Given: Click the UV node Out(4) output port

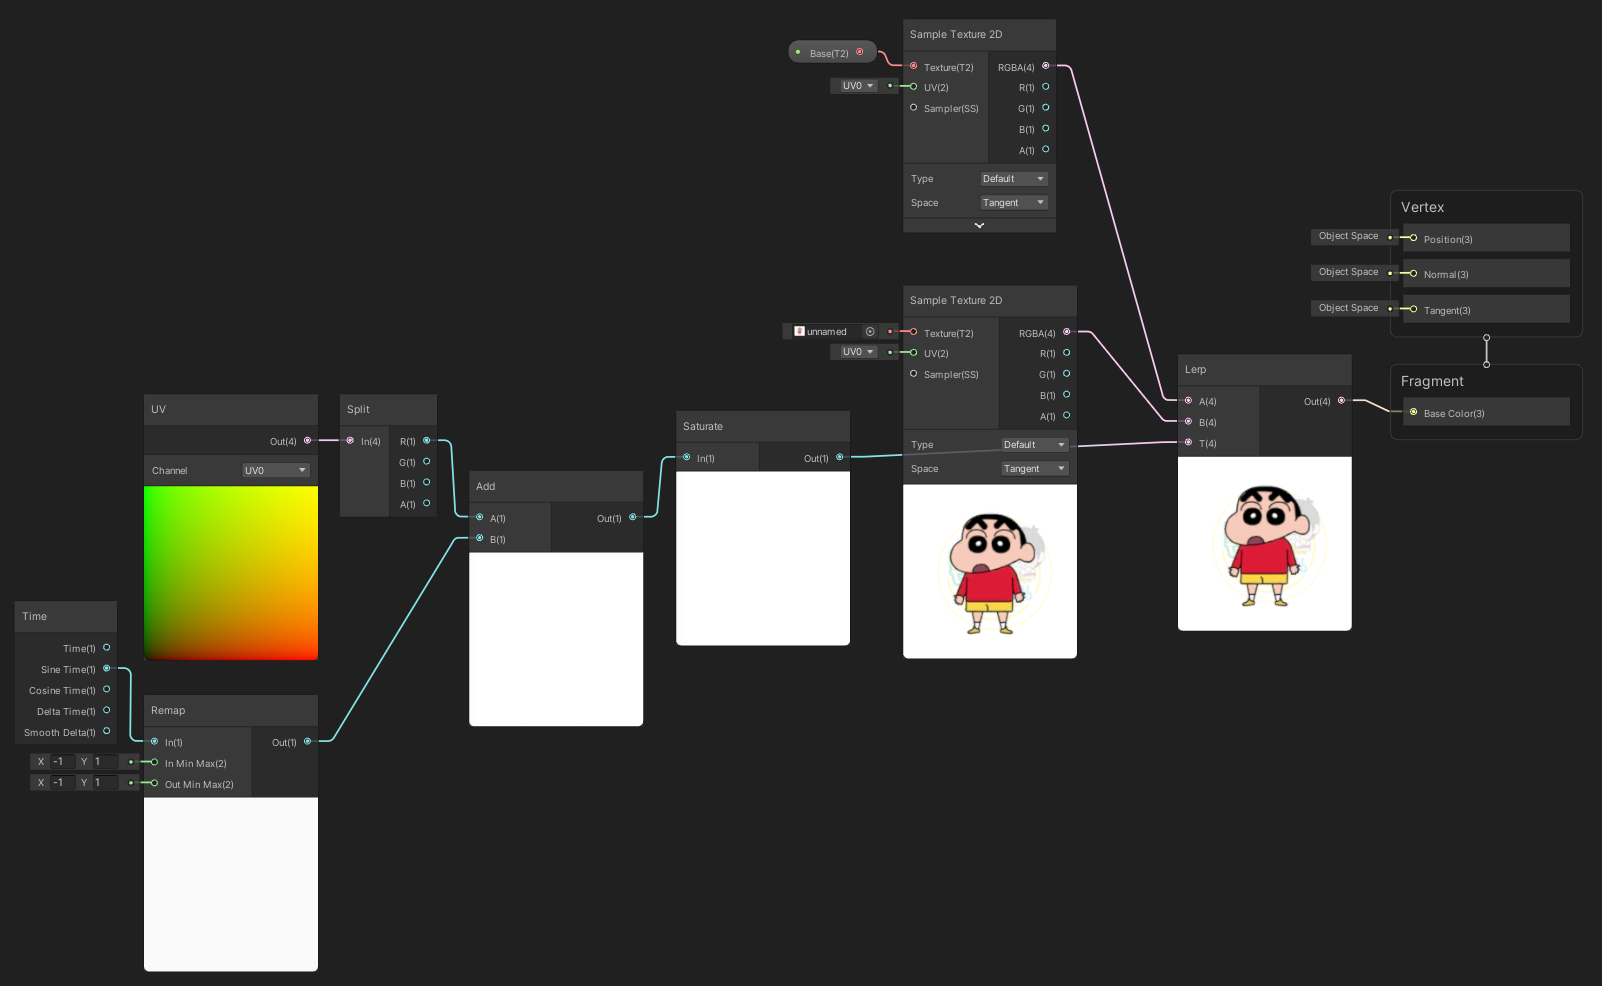Looking at the screenshot, I should pyautogui.click(x=307, y=440).
